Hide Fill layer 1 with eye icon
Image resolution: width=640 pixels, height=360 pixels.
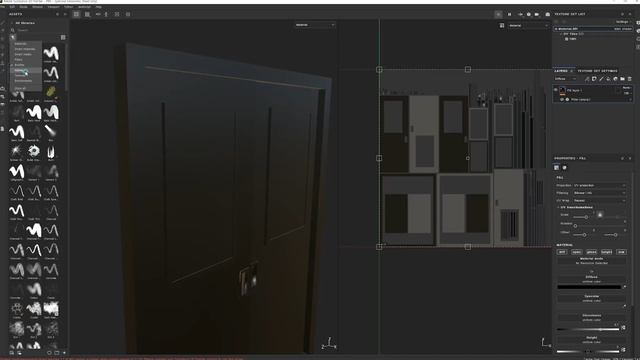(x=556, y=90)
